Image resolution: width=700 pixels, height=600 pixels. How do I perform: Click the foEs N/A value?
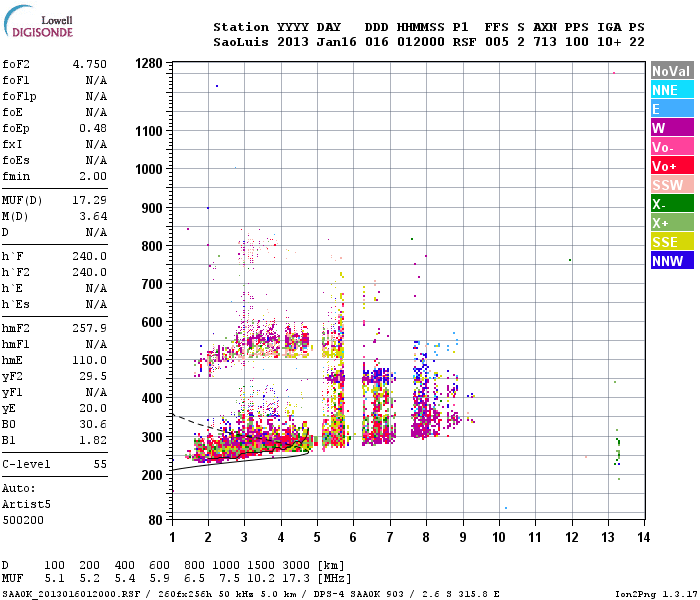(96, 160)
